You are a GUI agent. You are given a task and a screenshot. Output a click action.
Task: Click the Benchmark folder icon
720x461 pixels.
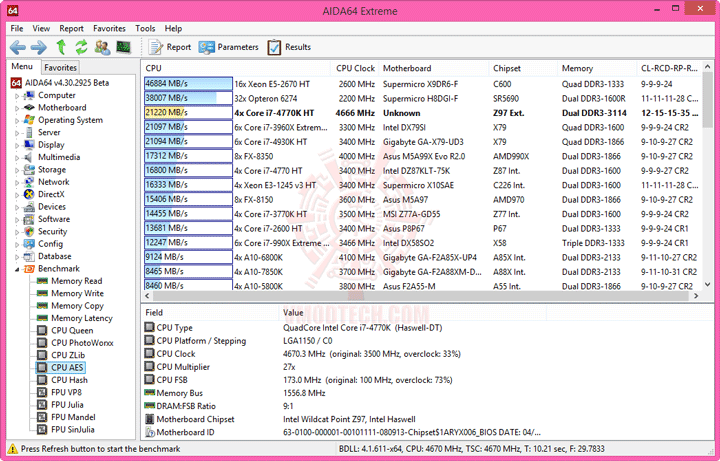click(x=29, y=269)
